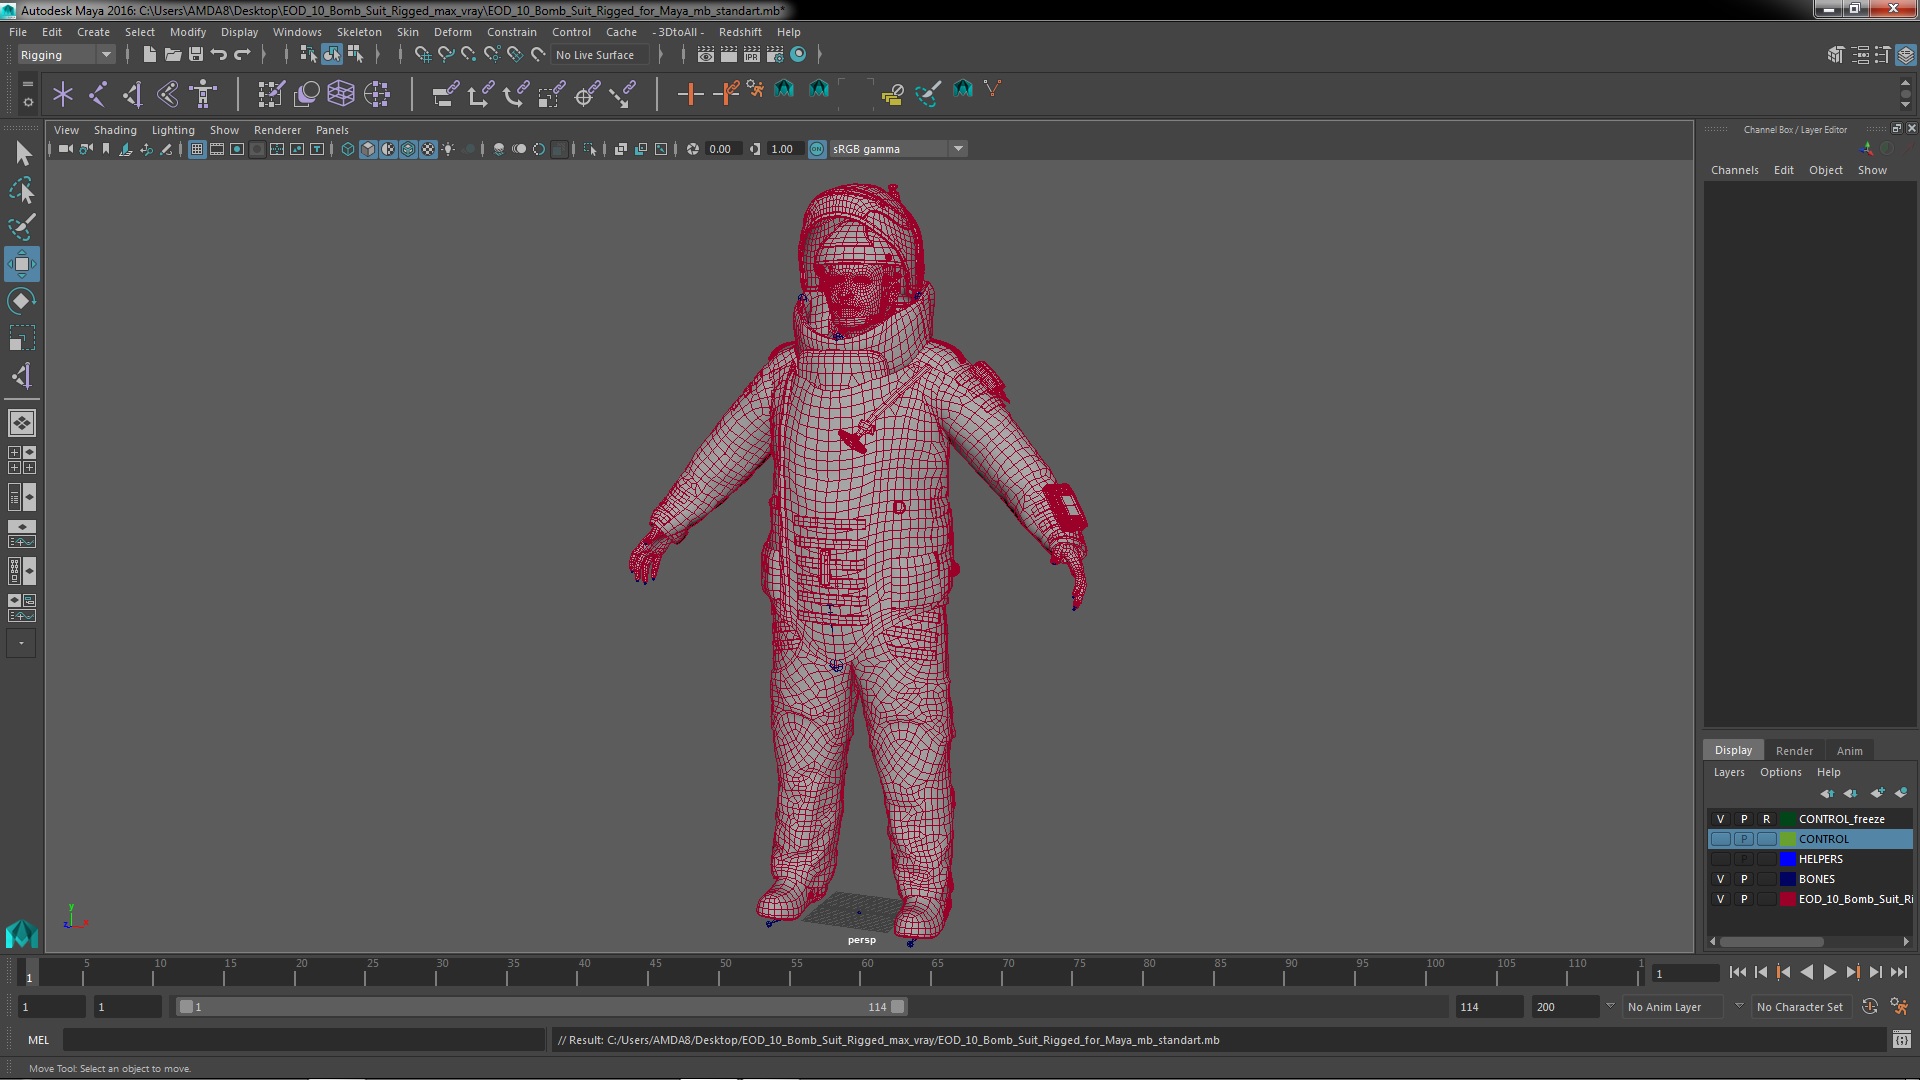Open the Constrain menu
This screenshot has width=1920, height=1080.
[x=512, y=32]
